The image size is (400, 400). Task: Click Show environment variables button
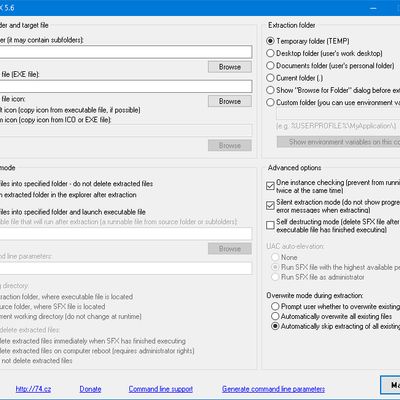pos(338,142)
